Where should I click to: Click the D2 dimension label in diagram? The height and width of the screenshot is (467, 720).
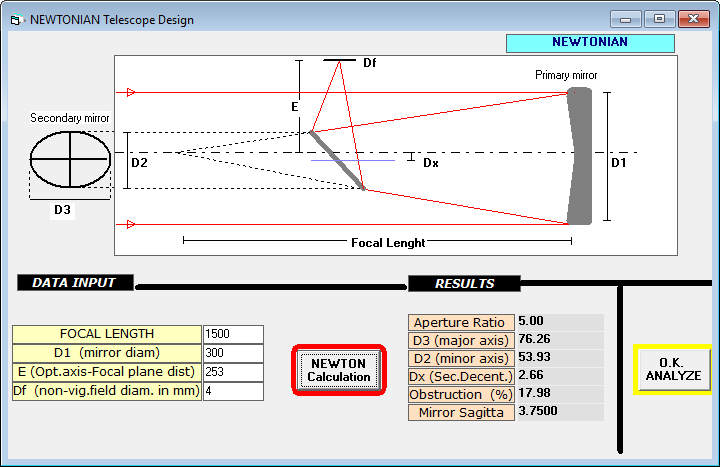140,163
